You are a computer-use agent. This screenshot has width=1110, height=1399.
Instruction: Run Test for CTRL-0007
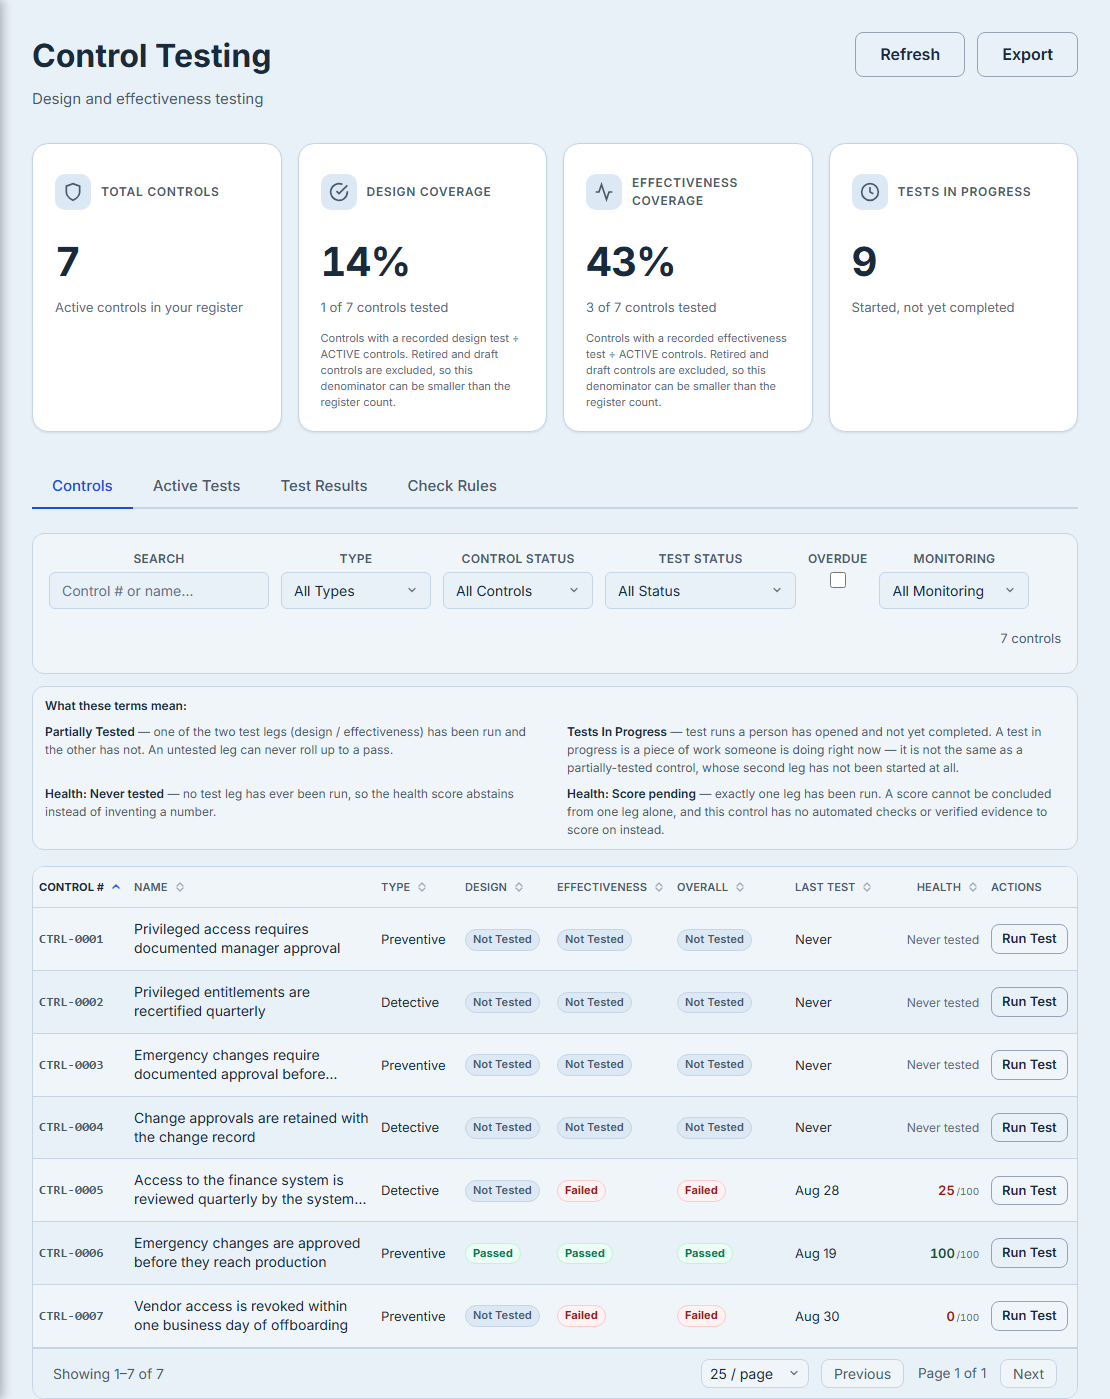pos(1029,1316)
